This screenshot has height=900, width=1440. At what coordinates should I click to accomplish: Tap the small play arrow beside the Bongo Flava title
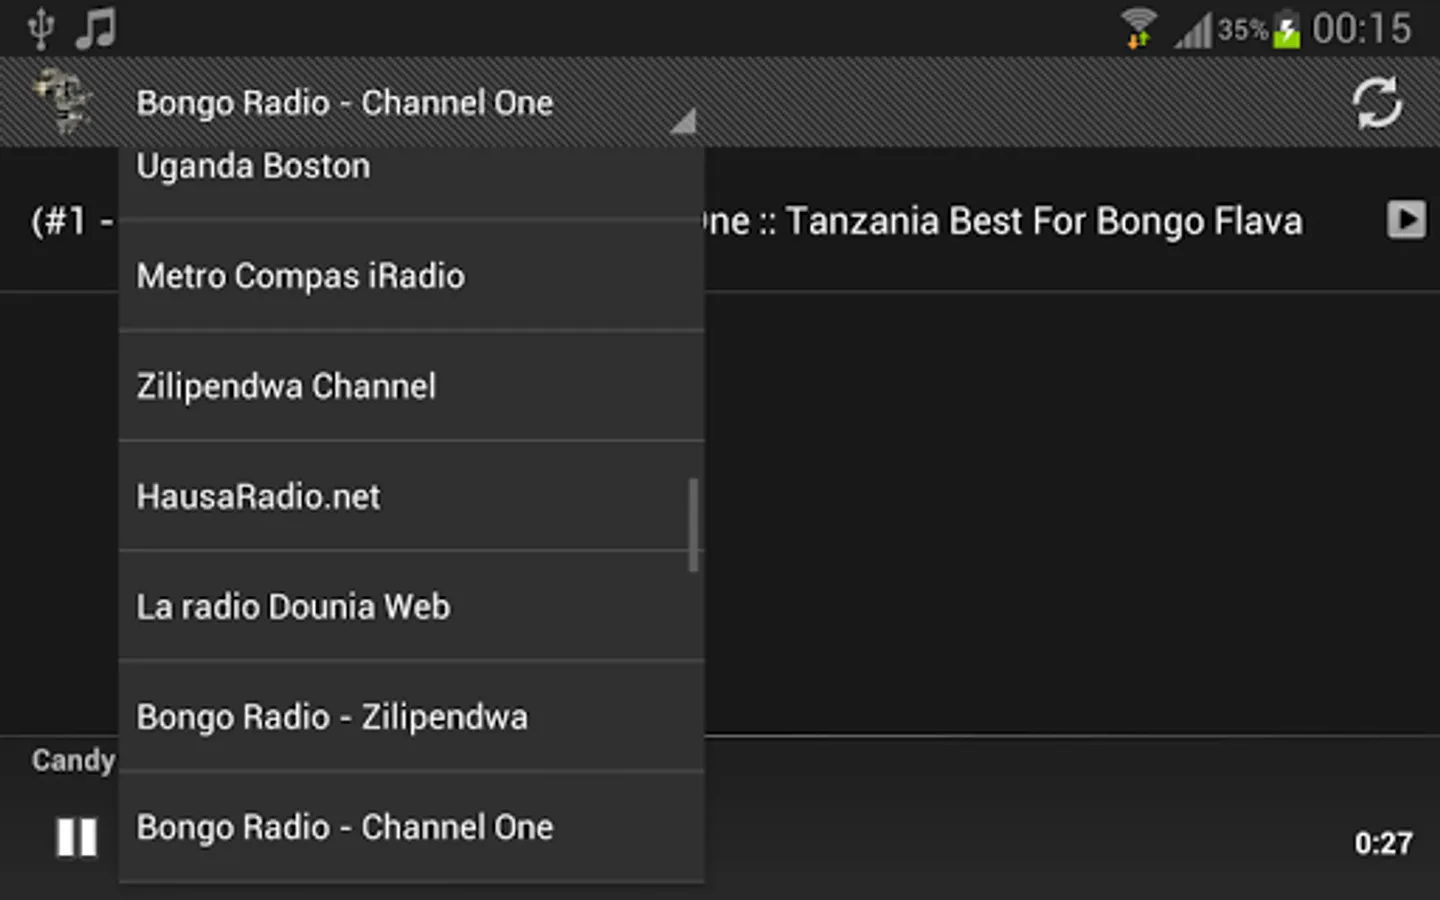point(1406,220)
